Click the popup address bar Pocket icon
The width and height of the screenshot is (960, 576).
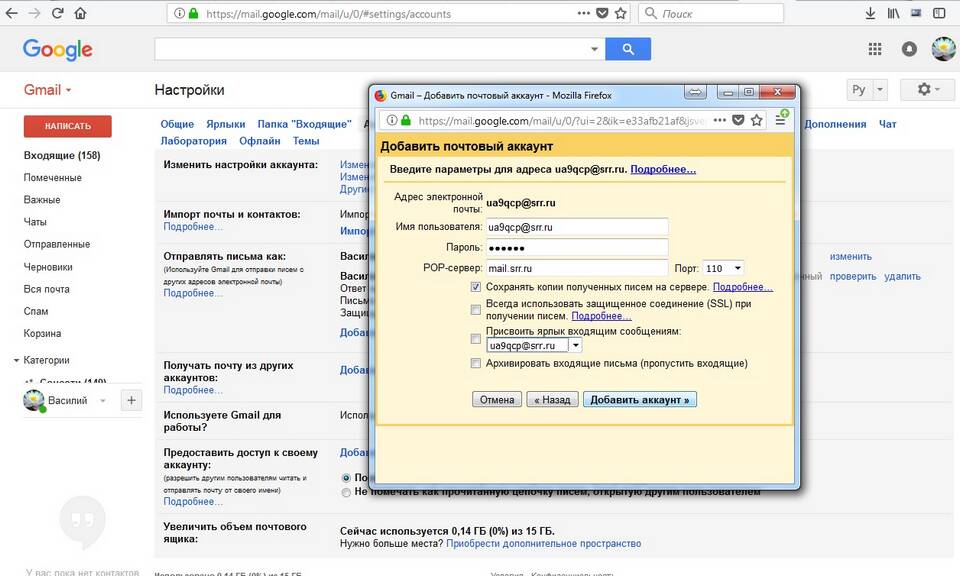point(738,121)
